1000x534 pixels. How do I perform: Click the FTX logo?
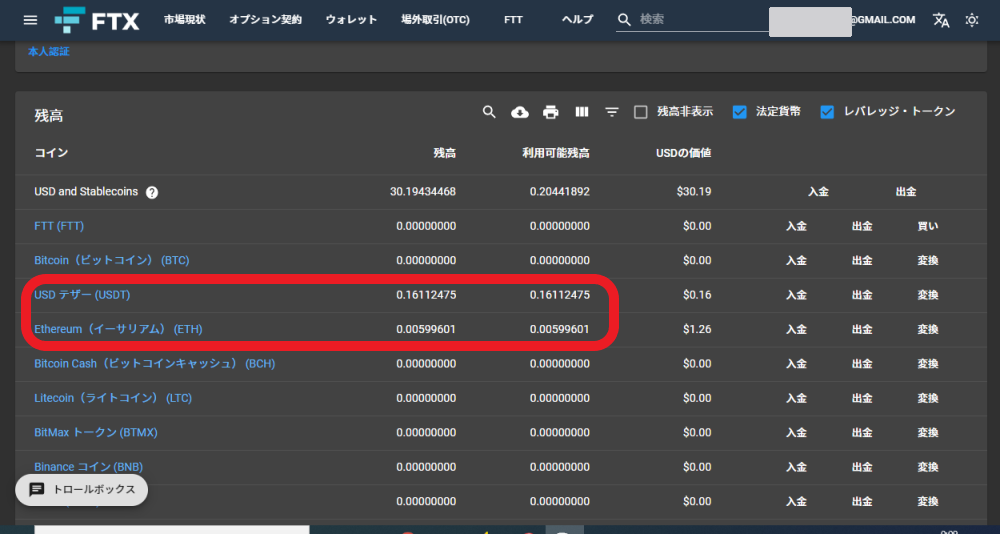(x=97, y=20)
